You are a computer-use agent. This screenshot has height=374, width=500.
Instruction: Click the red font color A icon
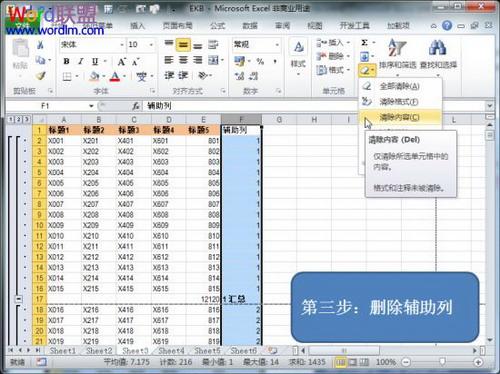(x=115, y=77)
